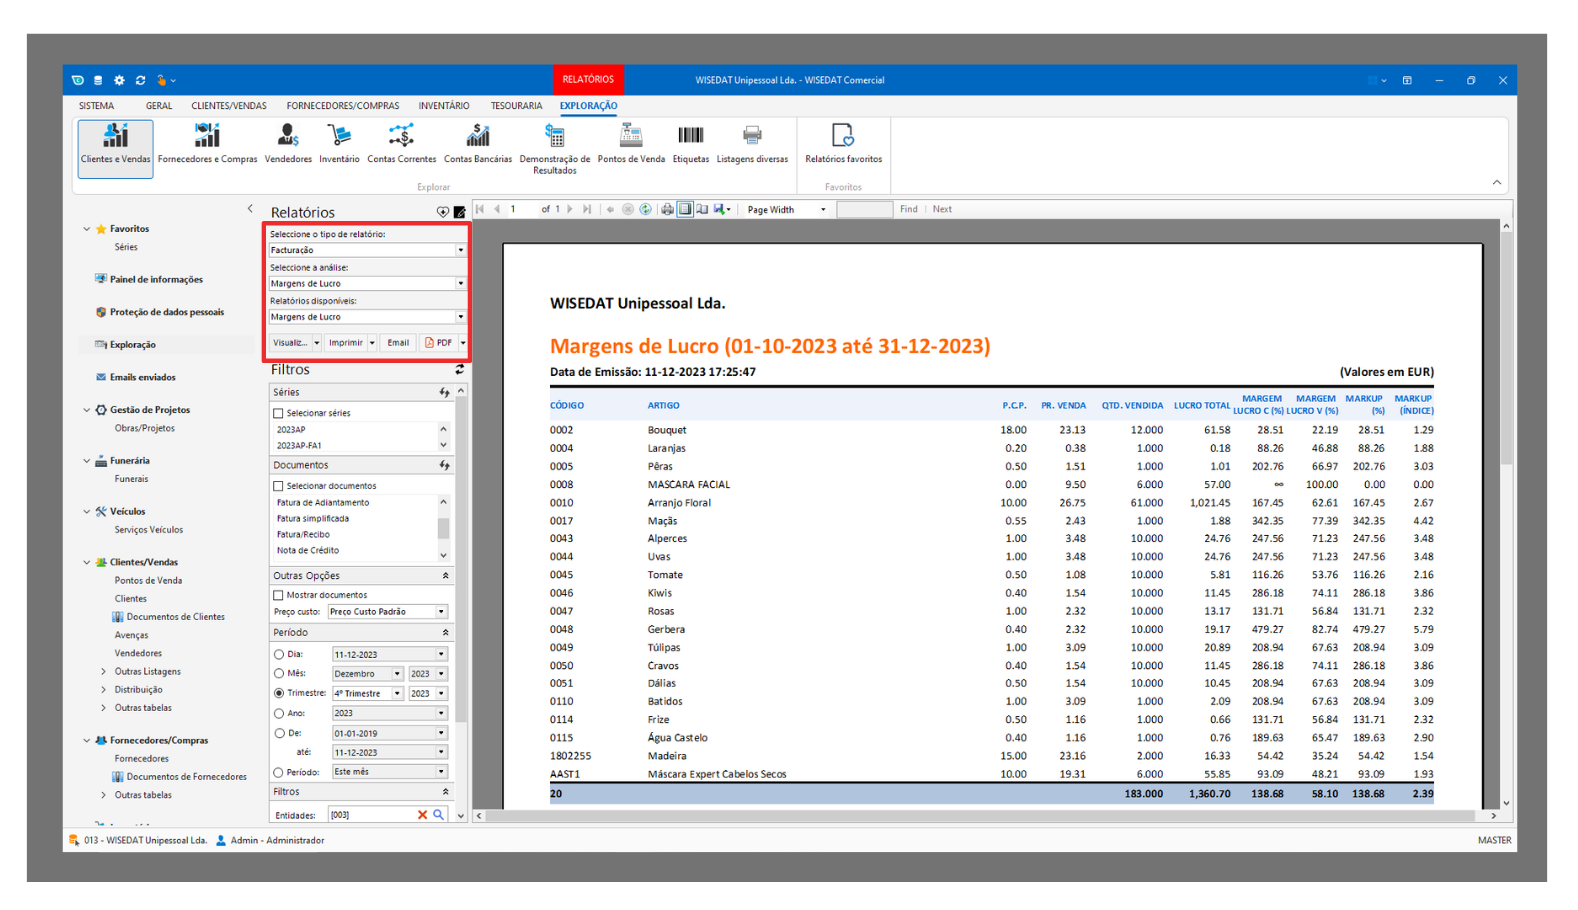Print report using the toolbar printer icon

[x=667, y=209]
